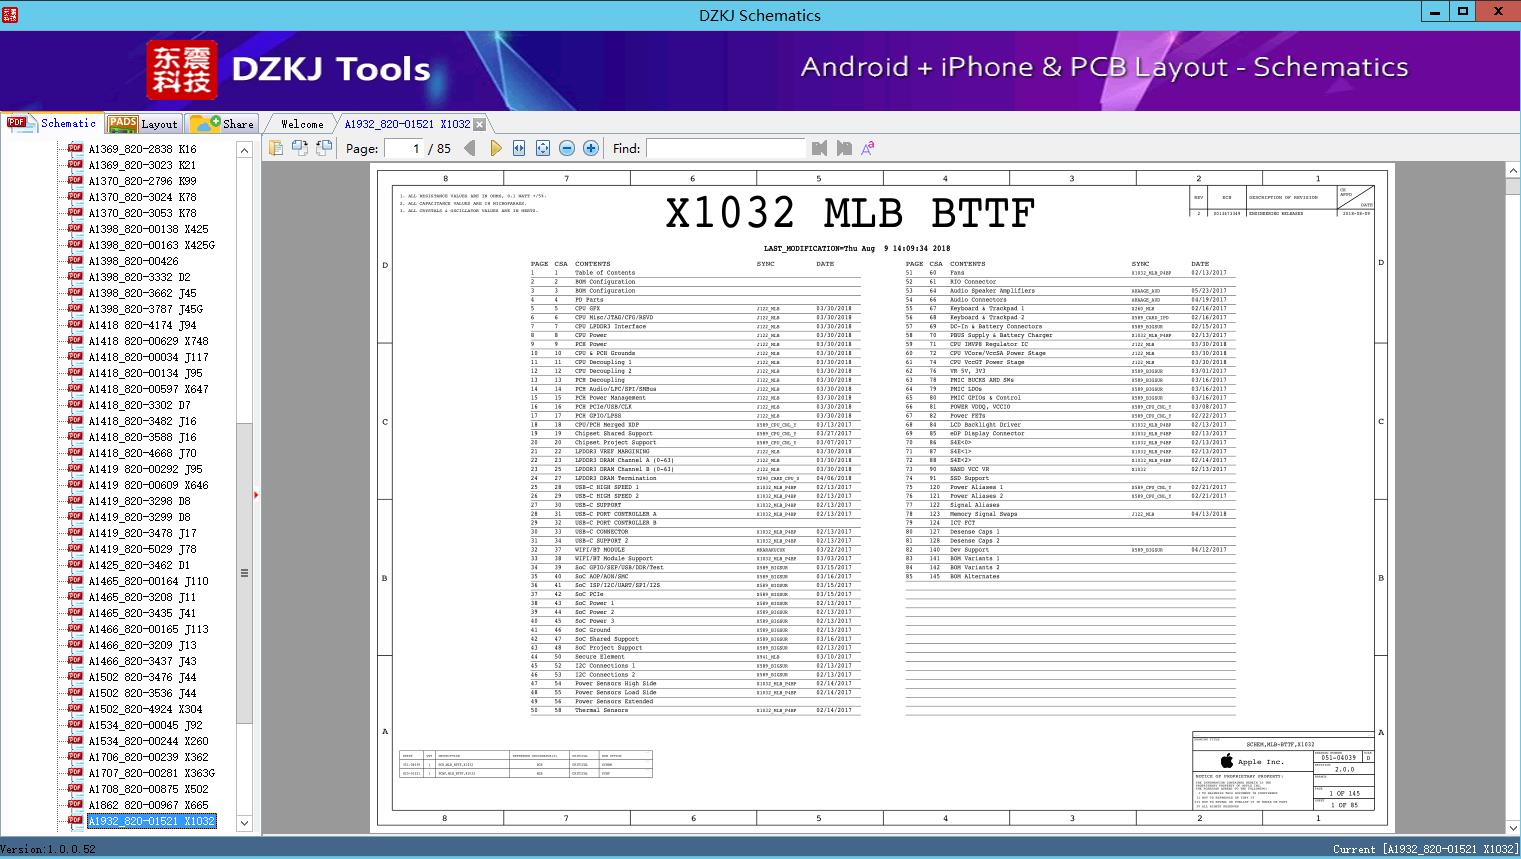Open A1398_820-3662 J45 schematic
This screenshot has height=859, width=1521.
click(142, 293)
